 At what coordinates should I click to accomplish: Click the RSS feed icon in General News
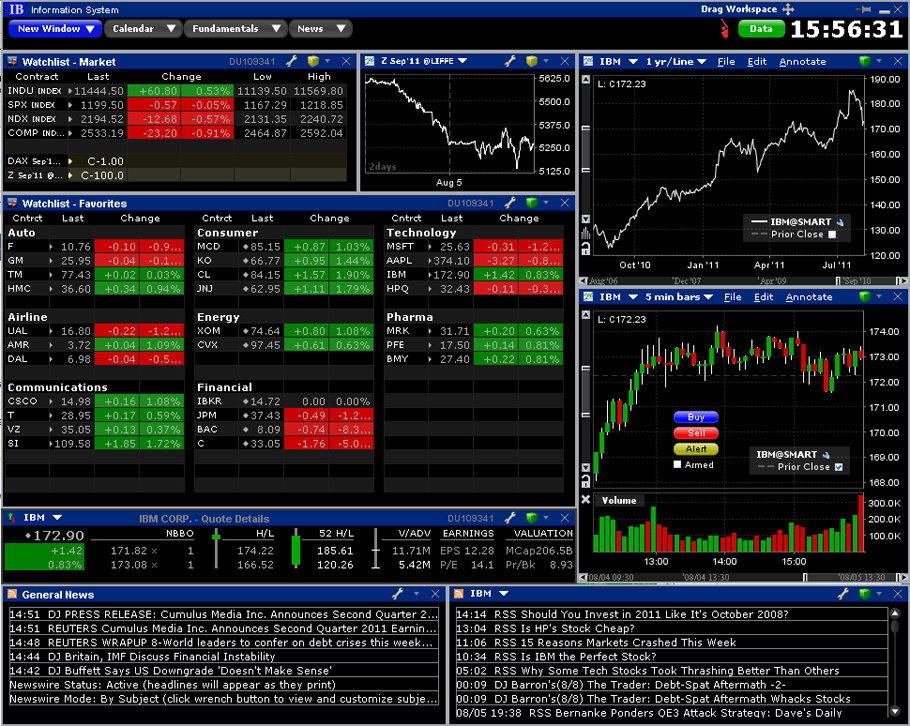pyautogui.click(x=12, y=594)
